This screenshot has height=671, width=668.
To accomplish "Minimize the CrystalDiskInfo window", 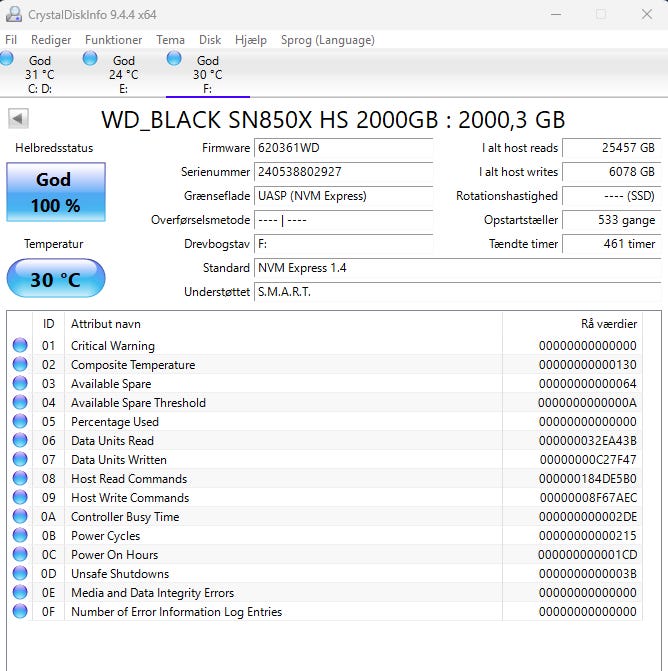I will click(x=556, y=14).
